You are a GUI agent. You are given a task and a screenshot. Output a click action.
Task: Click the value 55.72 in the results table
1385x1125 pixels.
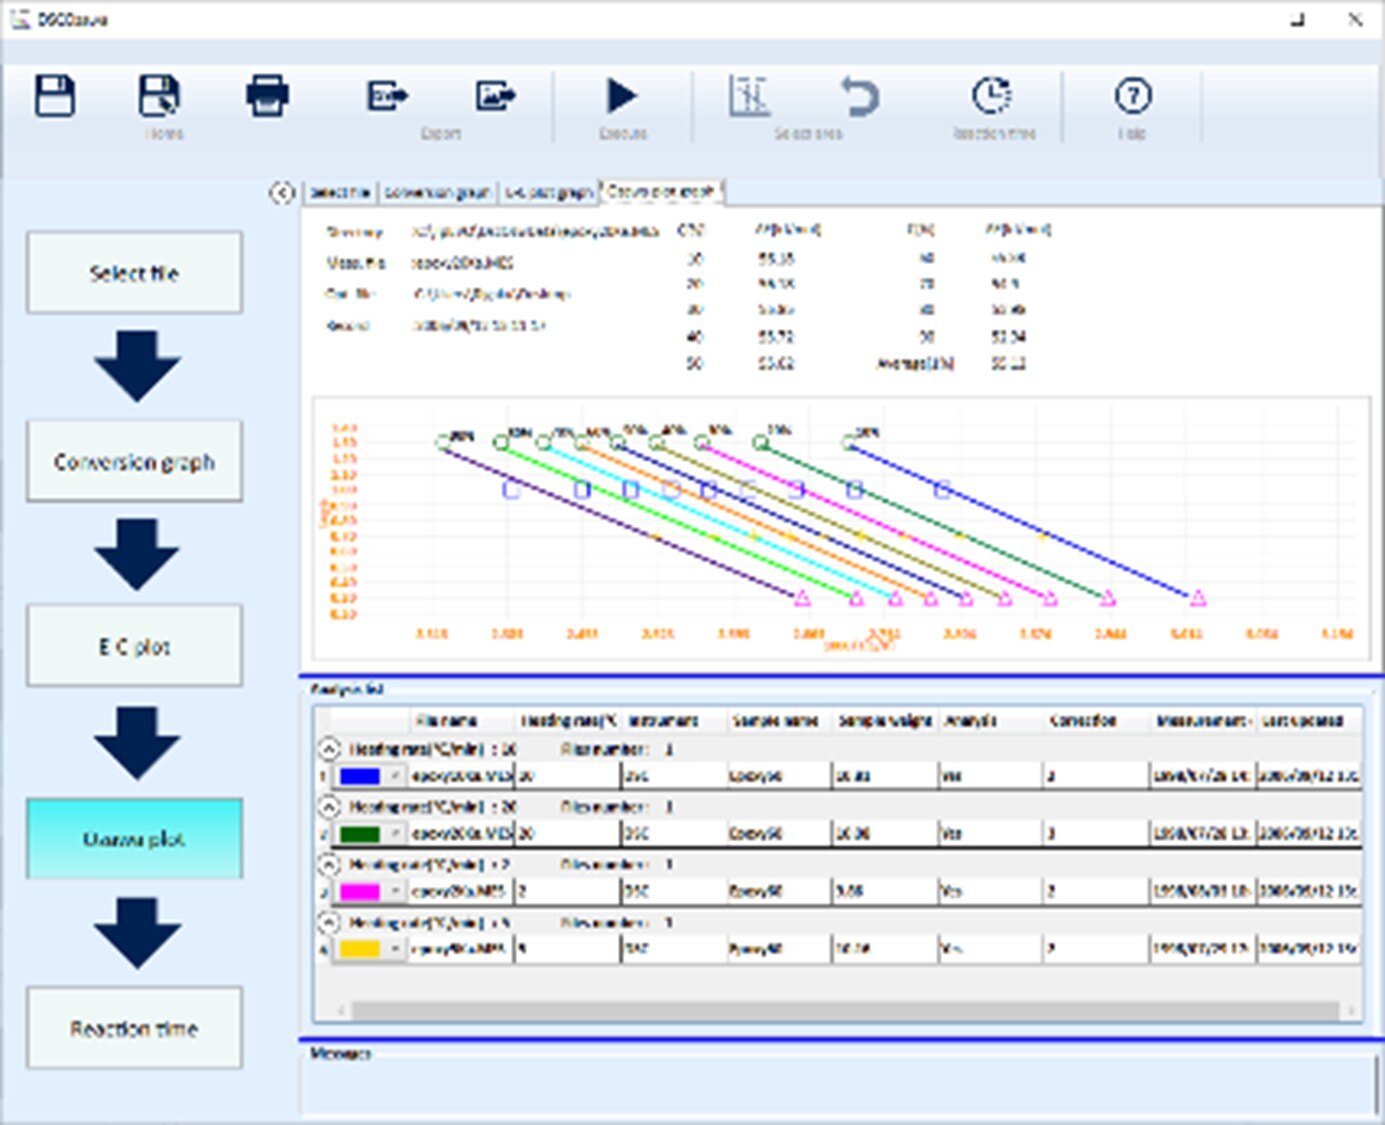point(775,337)
